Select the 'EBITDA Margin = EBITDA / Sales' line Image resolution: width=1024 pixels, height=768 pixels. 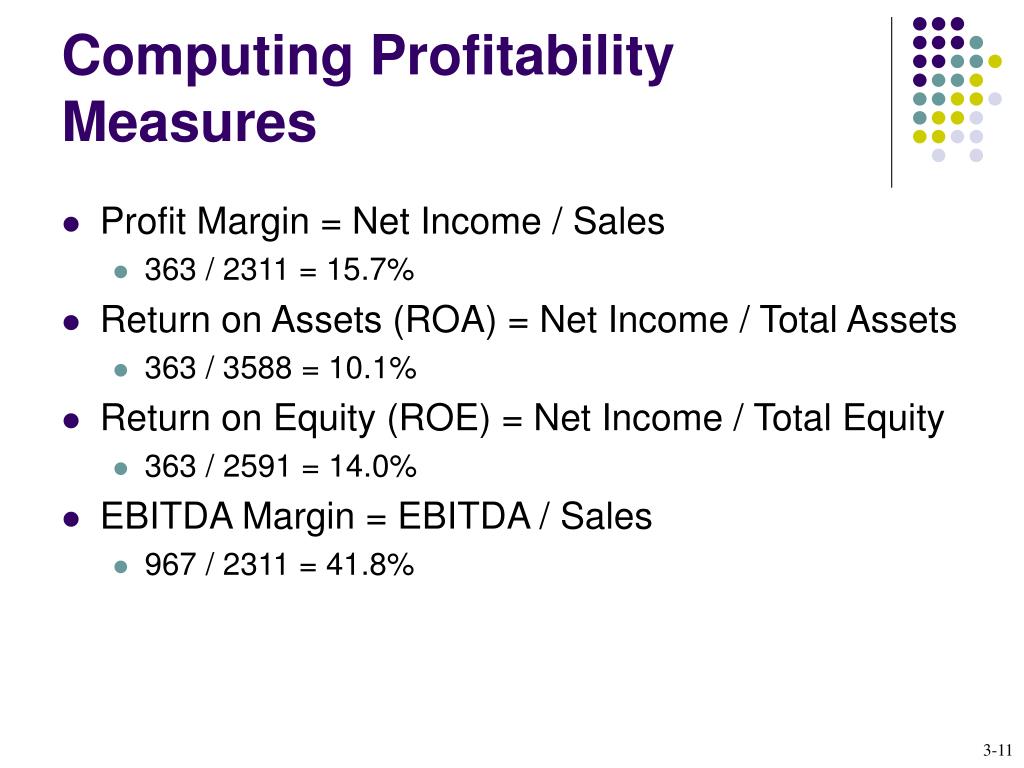(x=376, y=517)
